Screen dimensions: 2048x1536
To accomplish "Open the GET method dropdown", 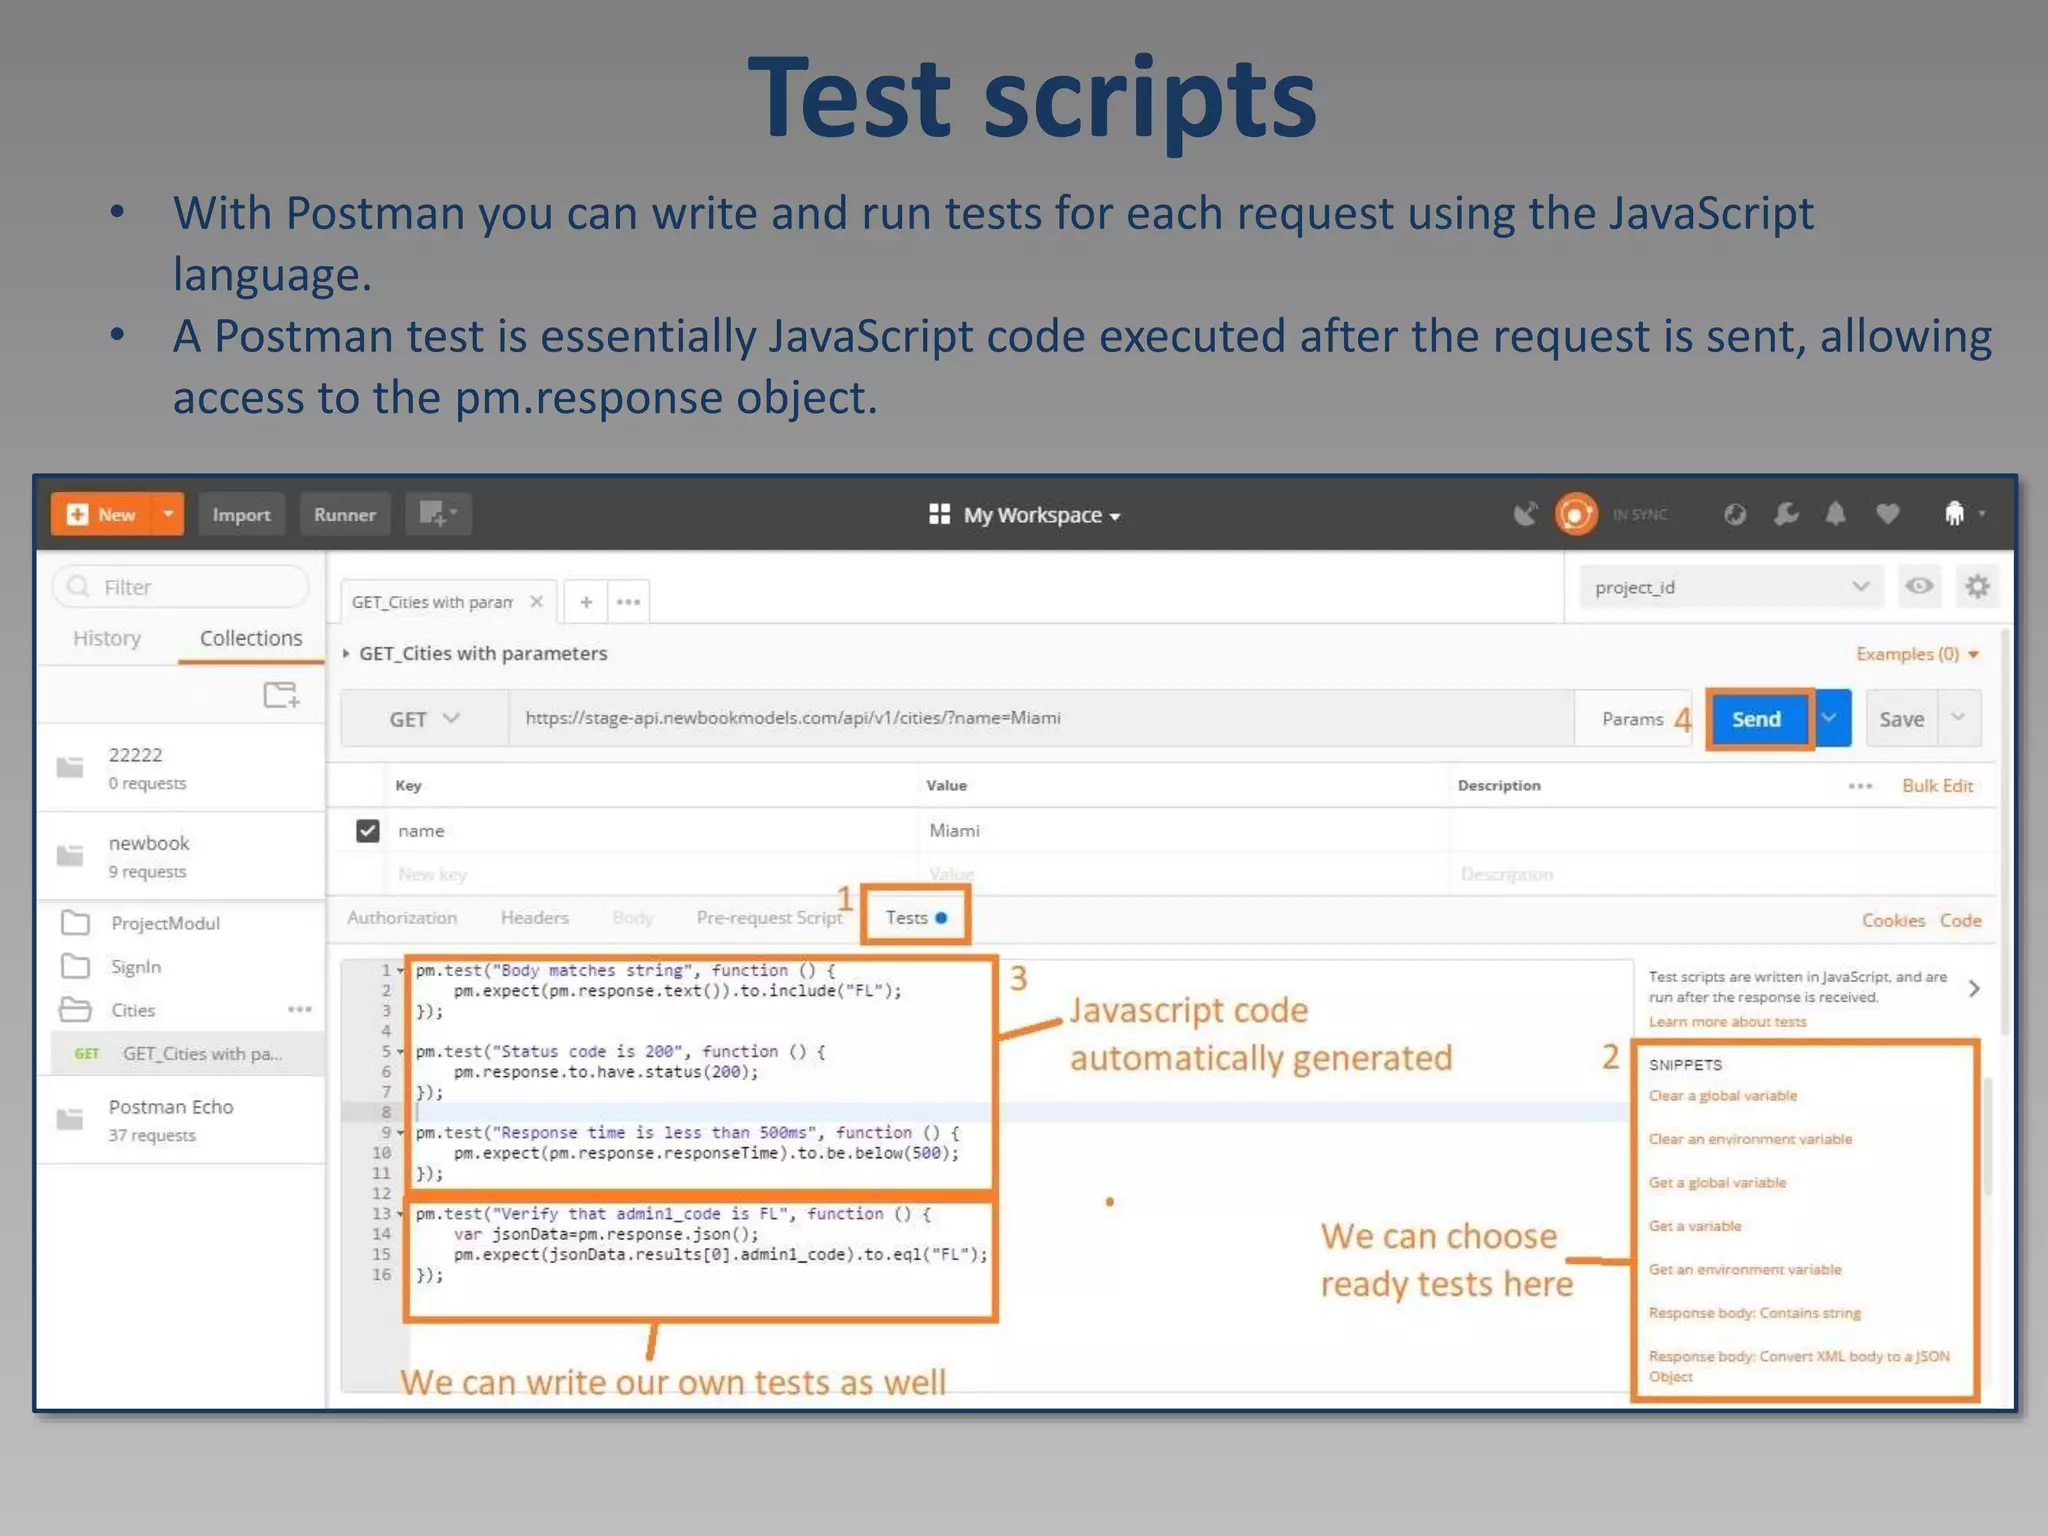I will (424, 719).
